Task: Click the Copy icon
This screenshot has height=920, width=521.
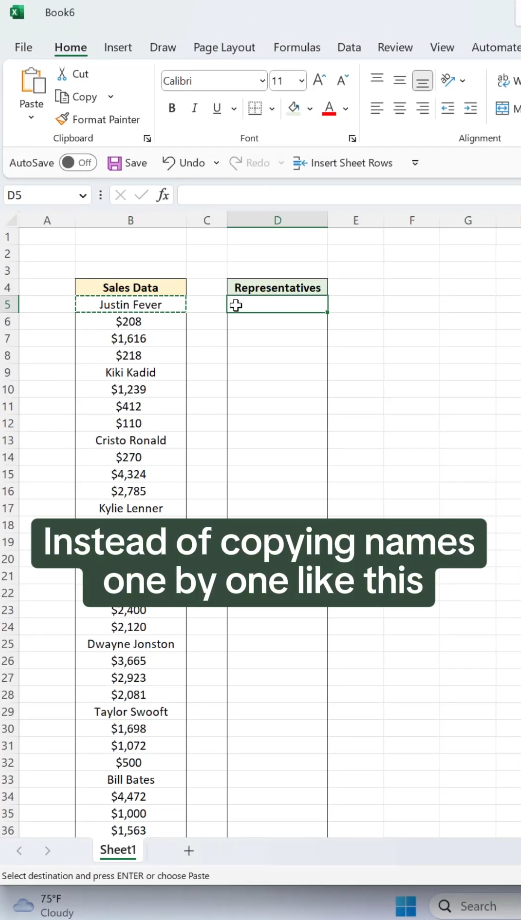Action: 62,97
